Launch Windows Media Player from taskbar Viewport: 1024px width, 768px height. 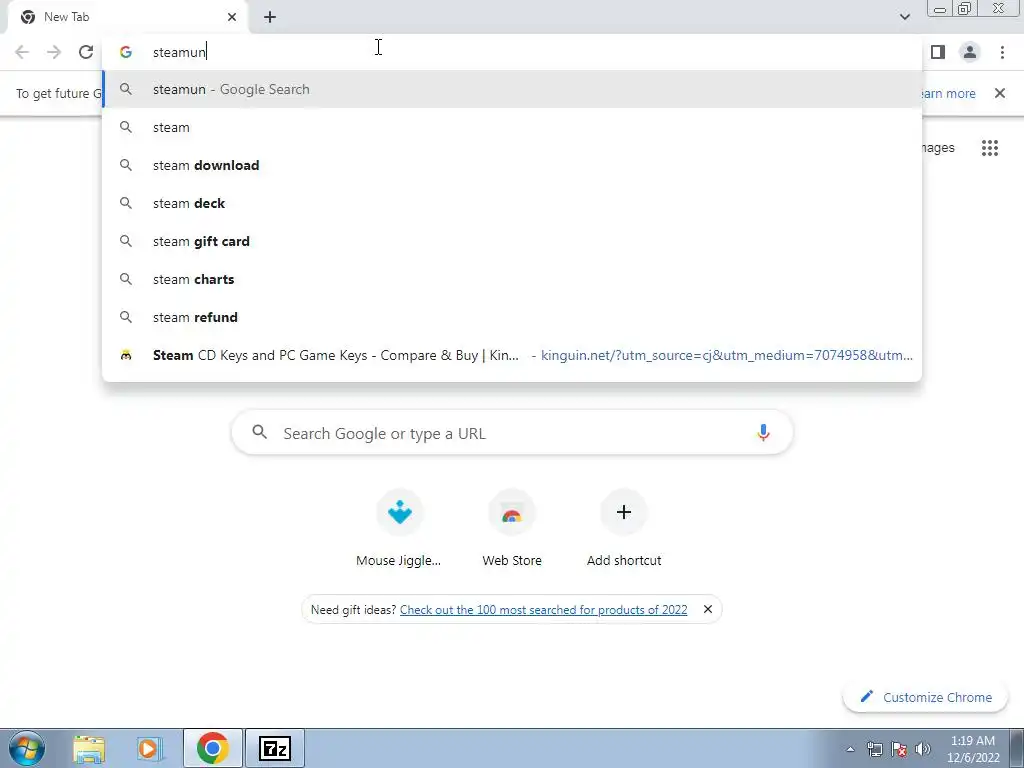(149, 748)
